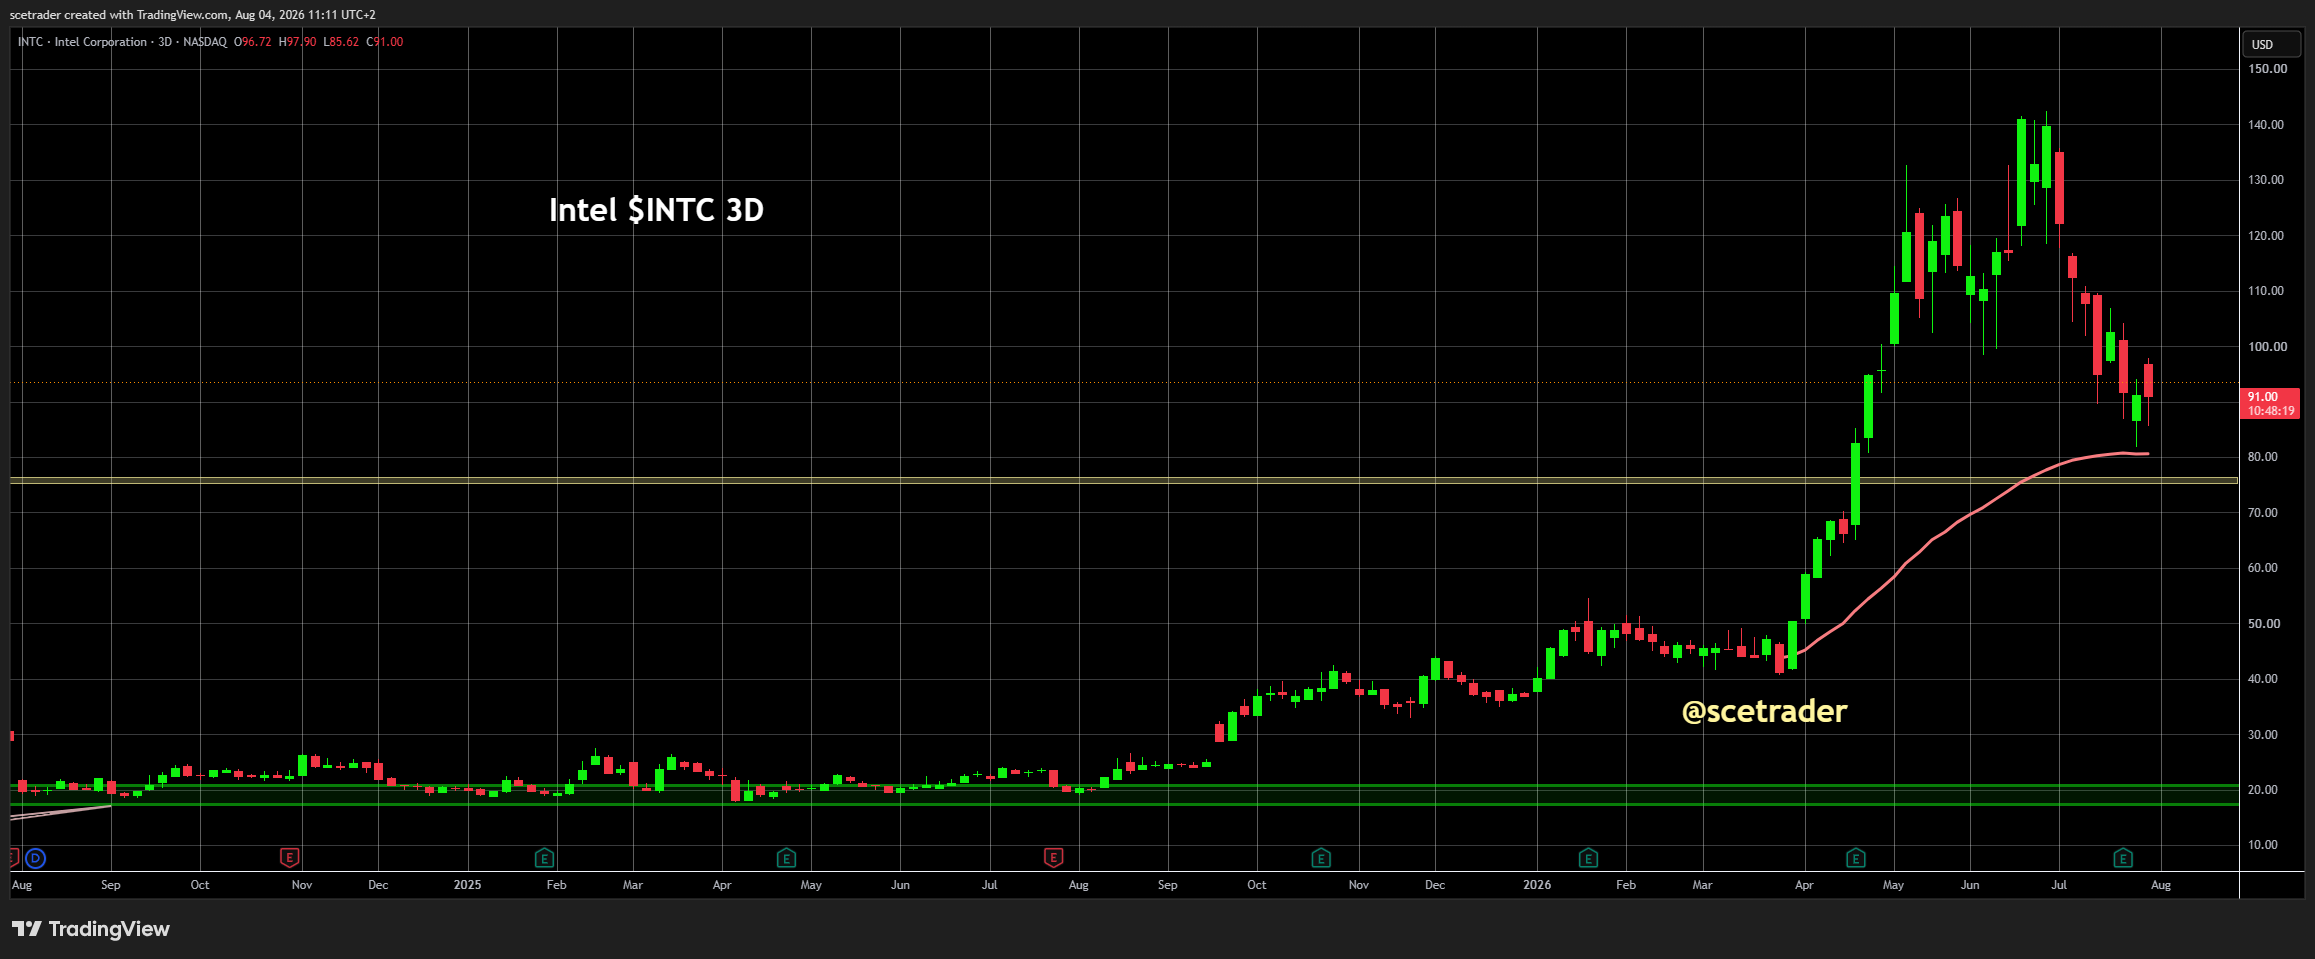The height and width of the screenshot is (959, 2315).
Task: Open the red earnings marker before Nov 2024
Action: click(289, 858)
